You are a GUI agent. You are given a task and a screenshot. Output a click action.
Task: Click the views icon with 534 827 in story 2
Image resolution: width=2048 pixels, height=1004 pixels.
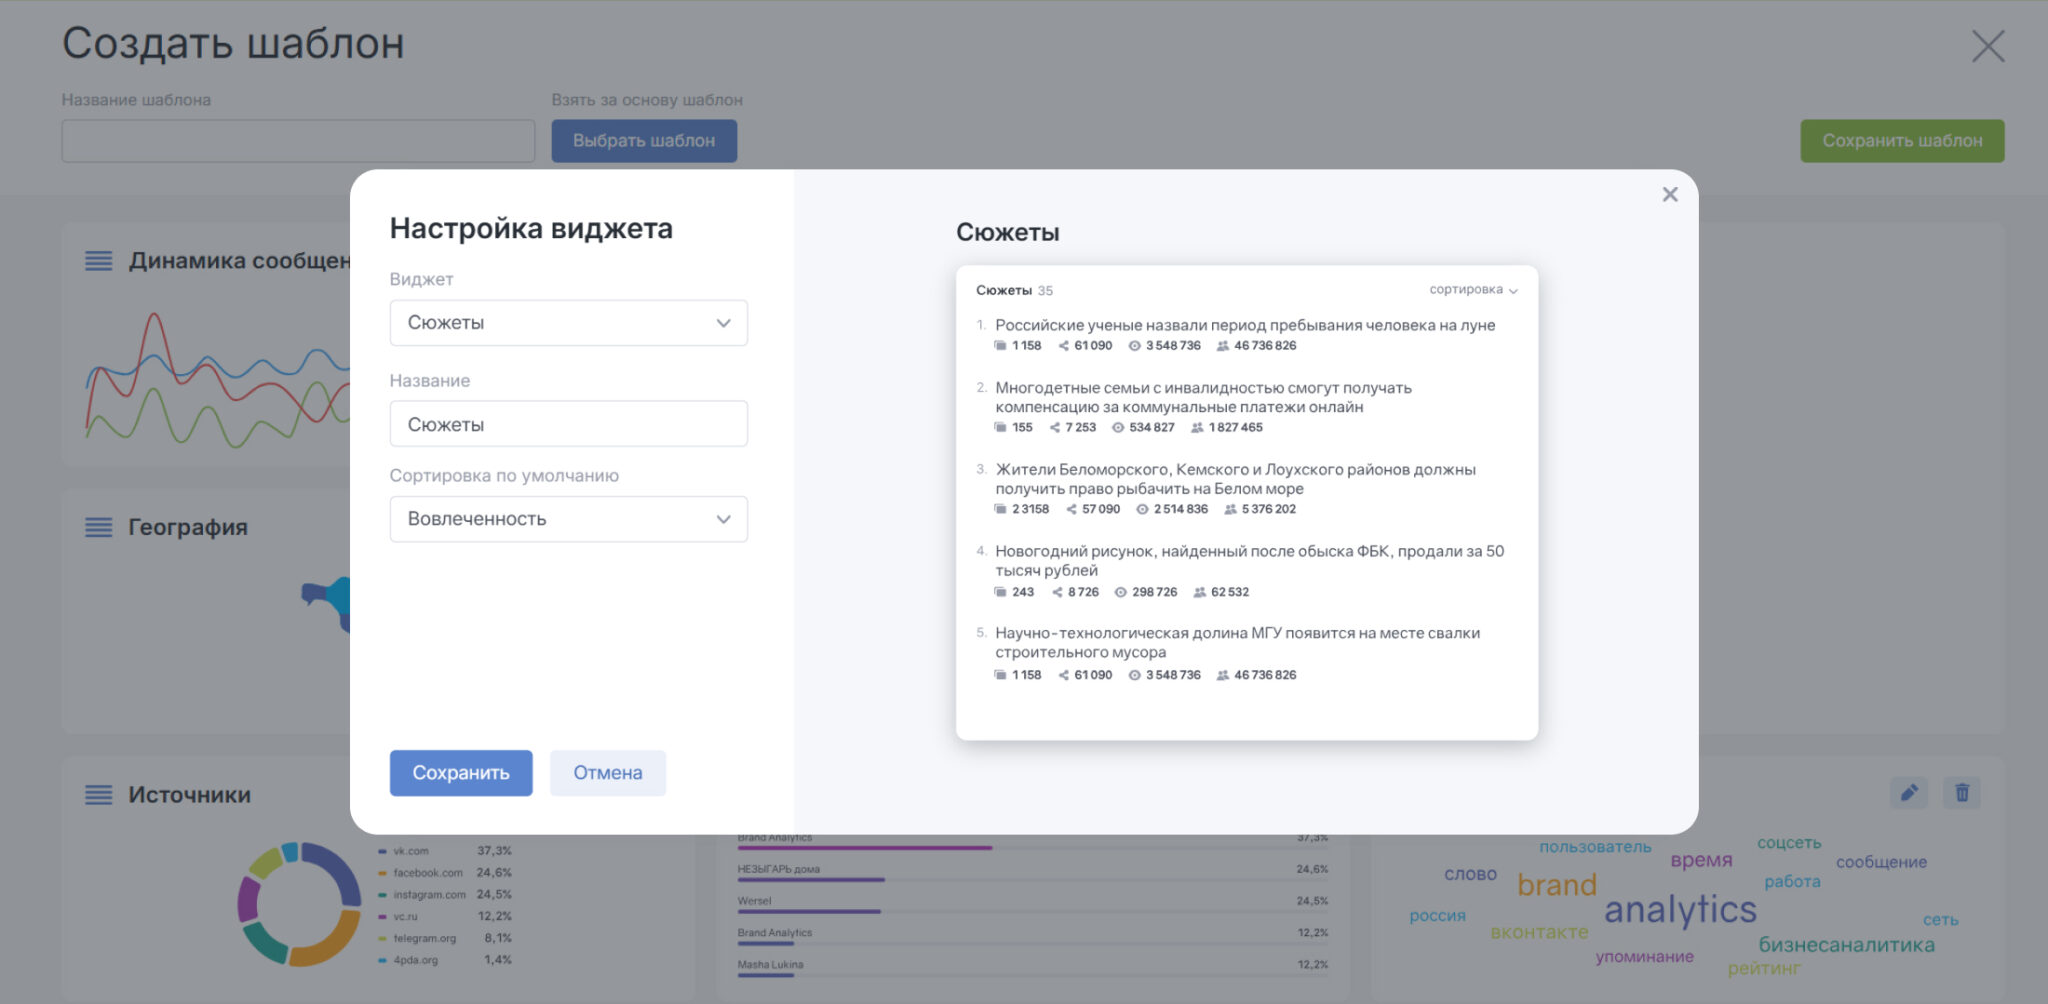pyautogui.click(x=1118, y=428)
